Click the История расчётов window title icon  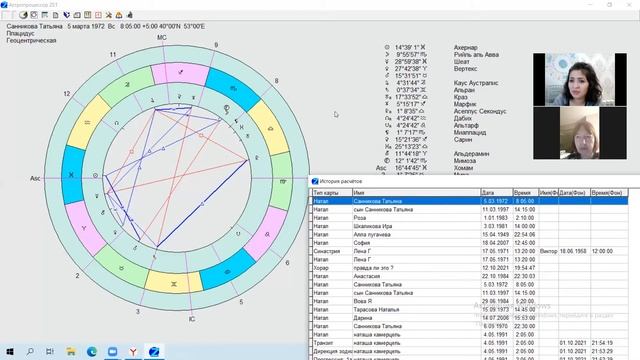[315, 181]
